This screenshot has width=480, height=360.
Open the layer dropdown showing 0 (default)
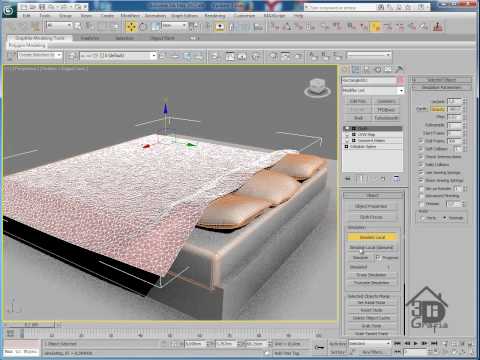[118, 55]
